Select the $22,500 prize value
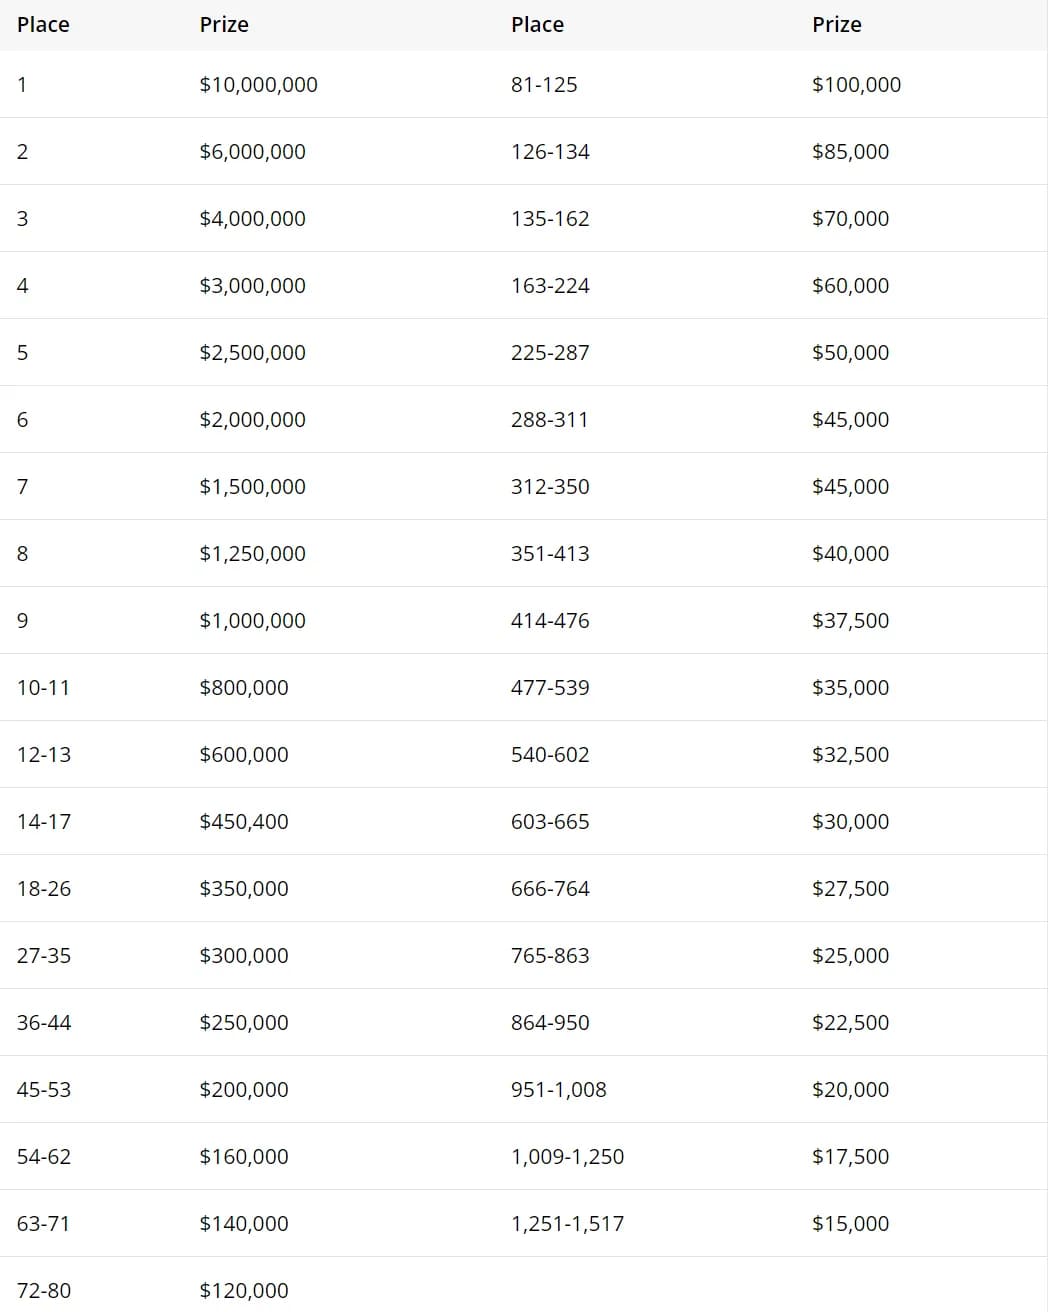The image size is (1053, 1312). (x=850, y=1023)
